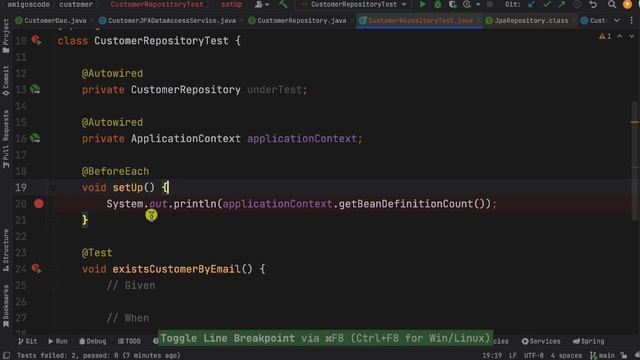
Task: Switch to CustomerDao.java tab
Action: click(51, 20)
